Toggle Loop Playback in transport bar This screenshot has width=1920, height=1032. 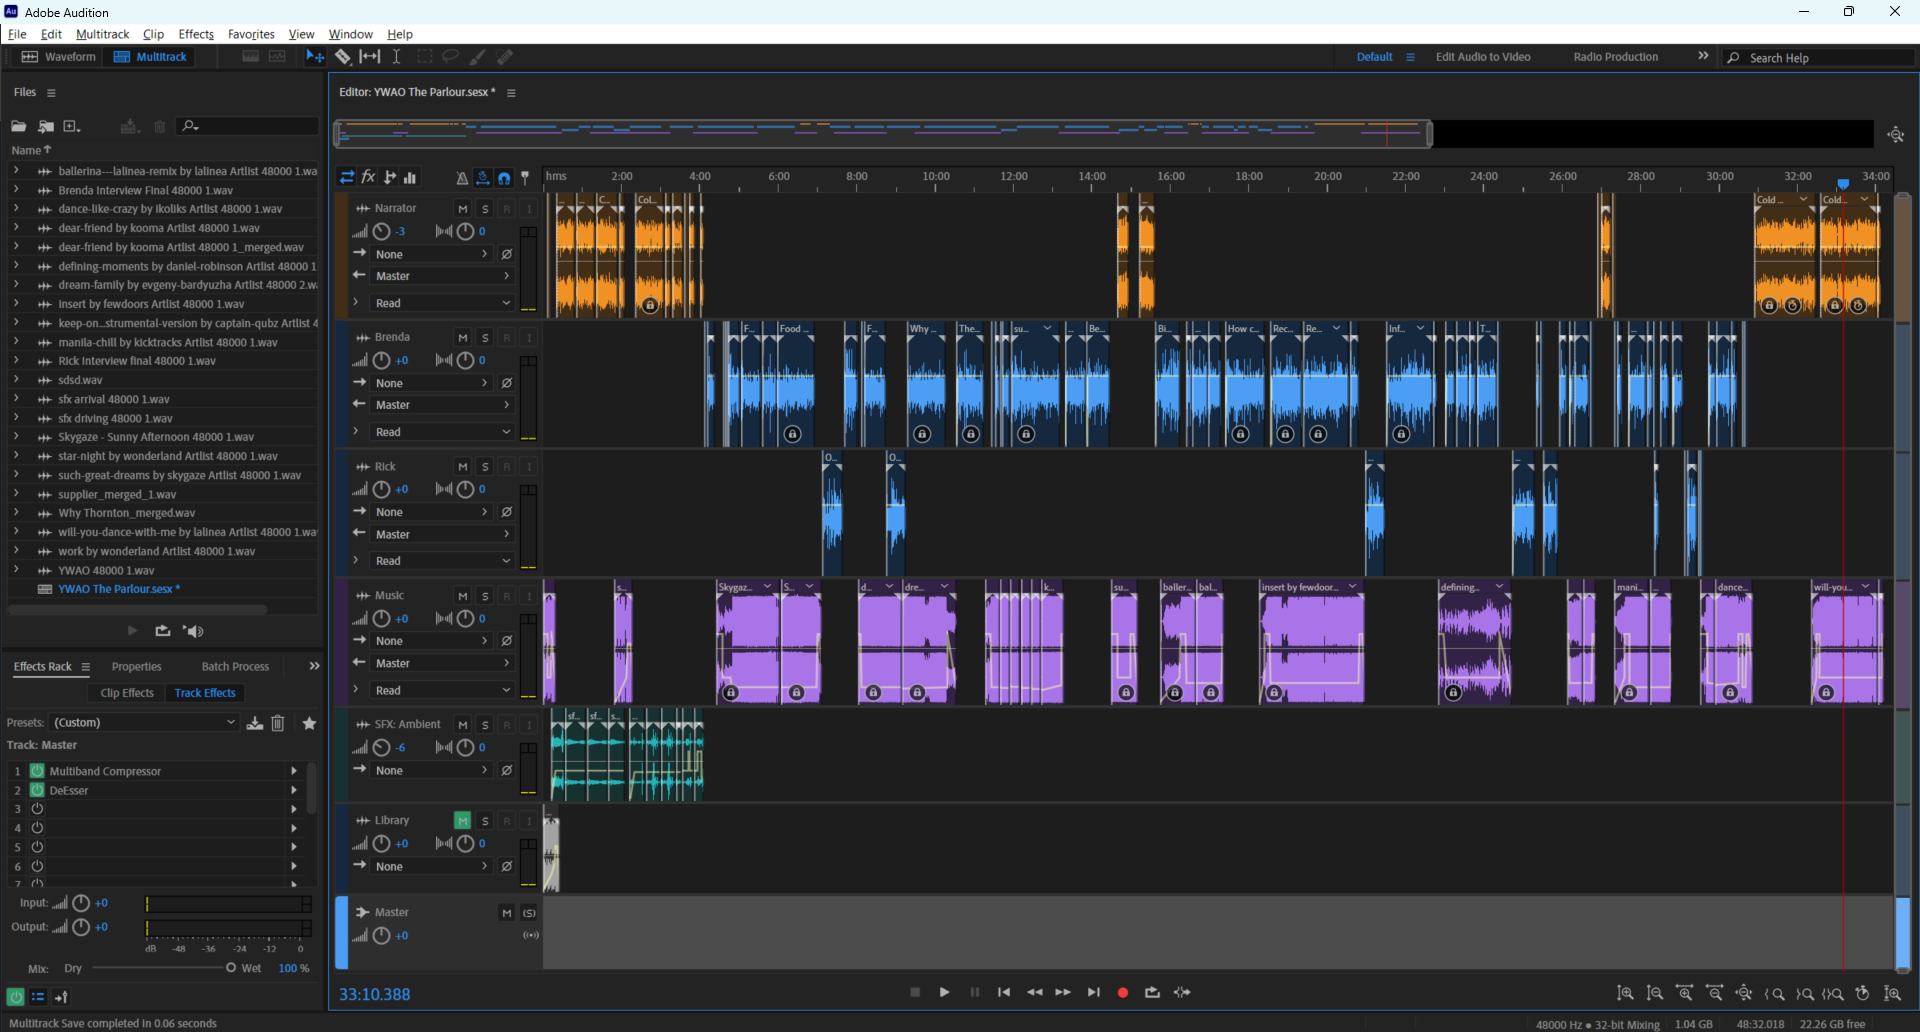click(1152, 993)
